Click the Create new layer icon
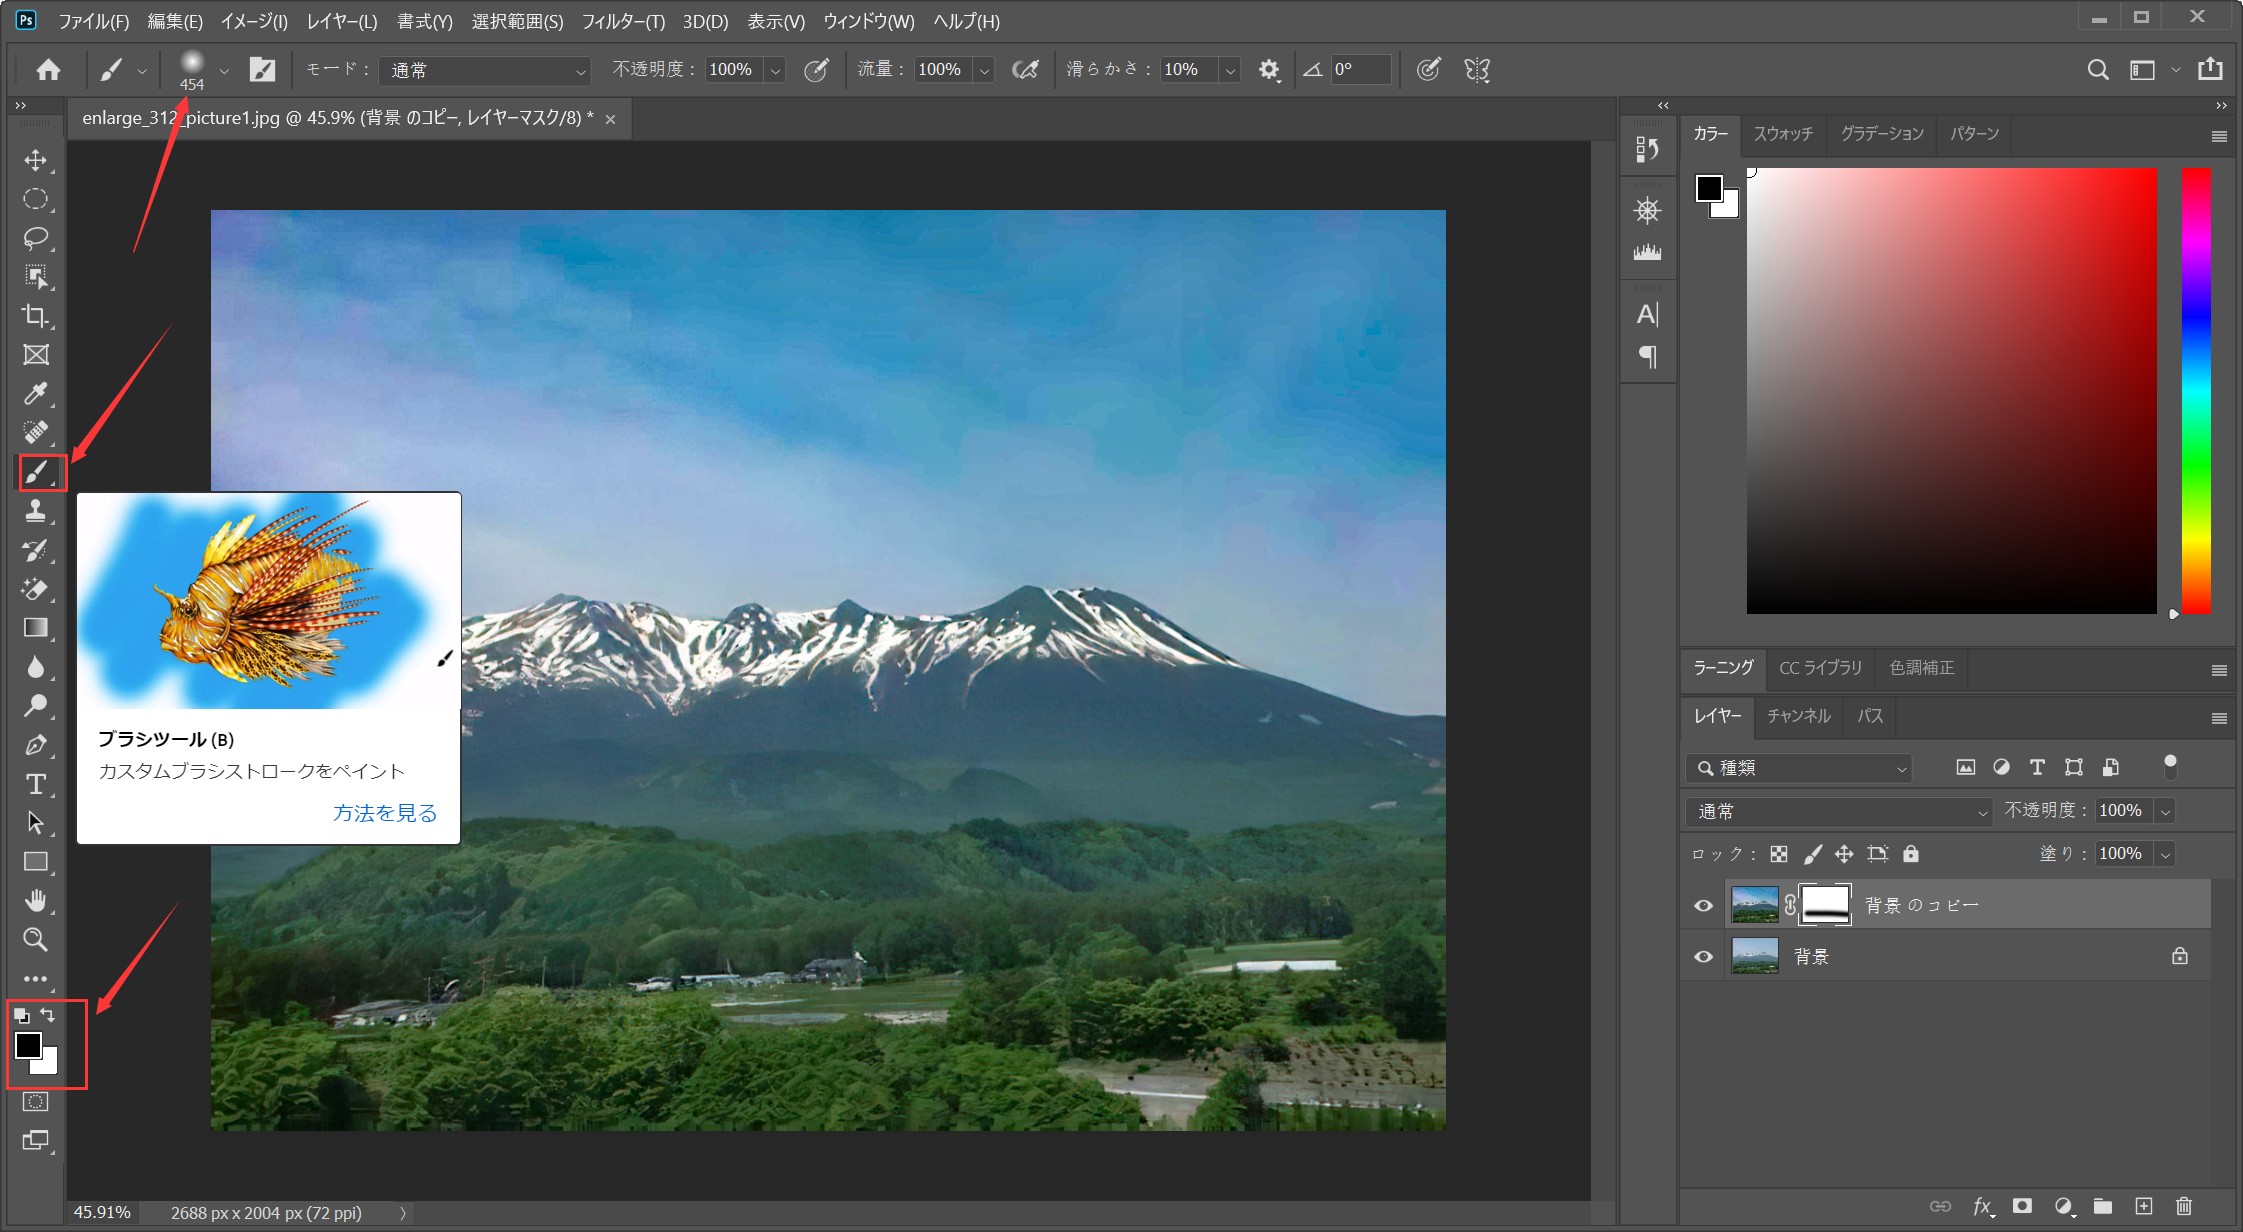 click(x=2143, y=1207)
